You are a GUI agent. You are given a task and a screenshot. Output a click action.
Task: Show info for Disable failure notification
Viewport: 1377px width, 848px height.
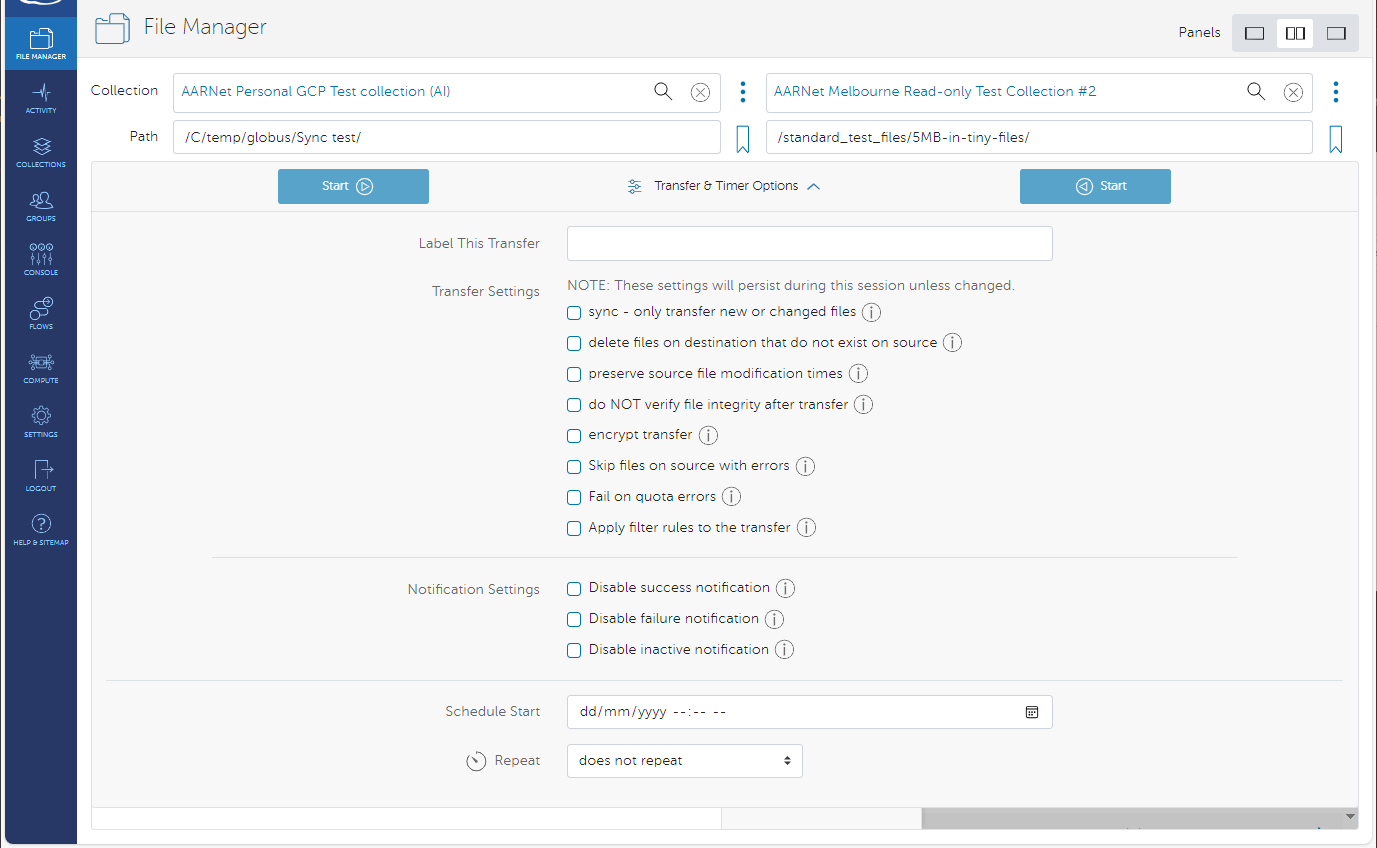click(774, 619)
